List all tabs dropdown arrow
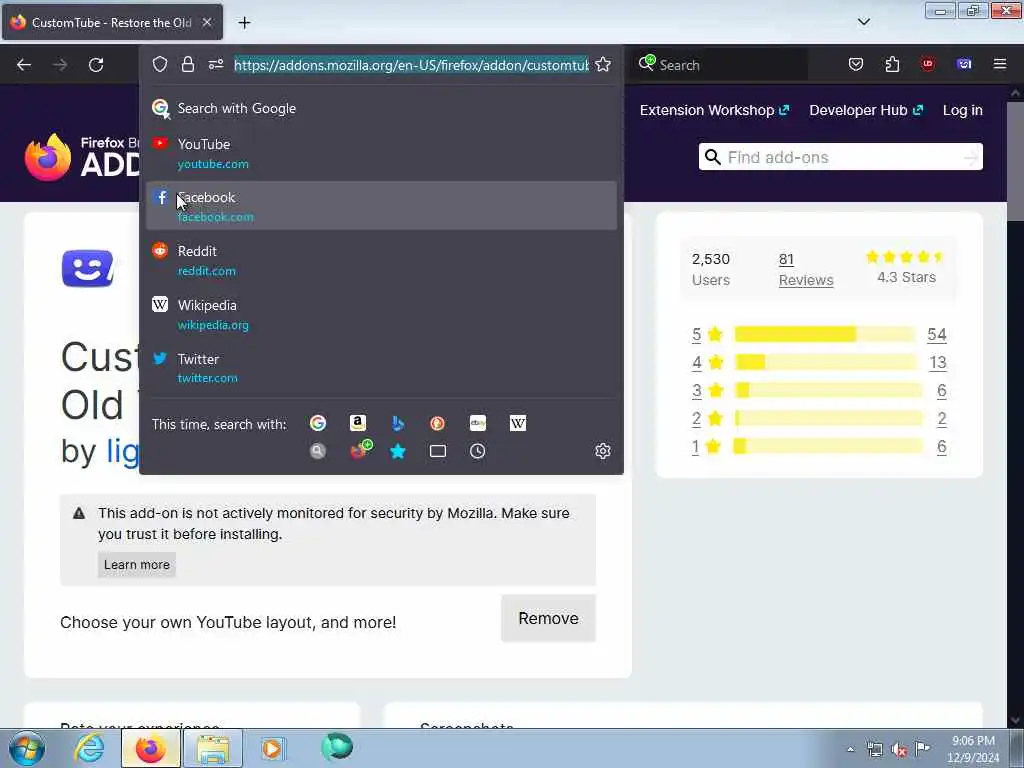This screenshot has height=768, width=1024. [863, 22]
